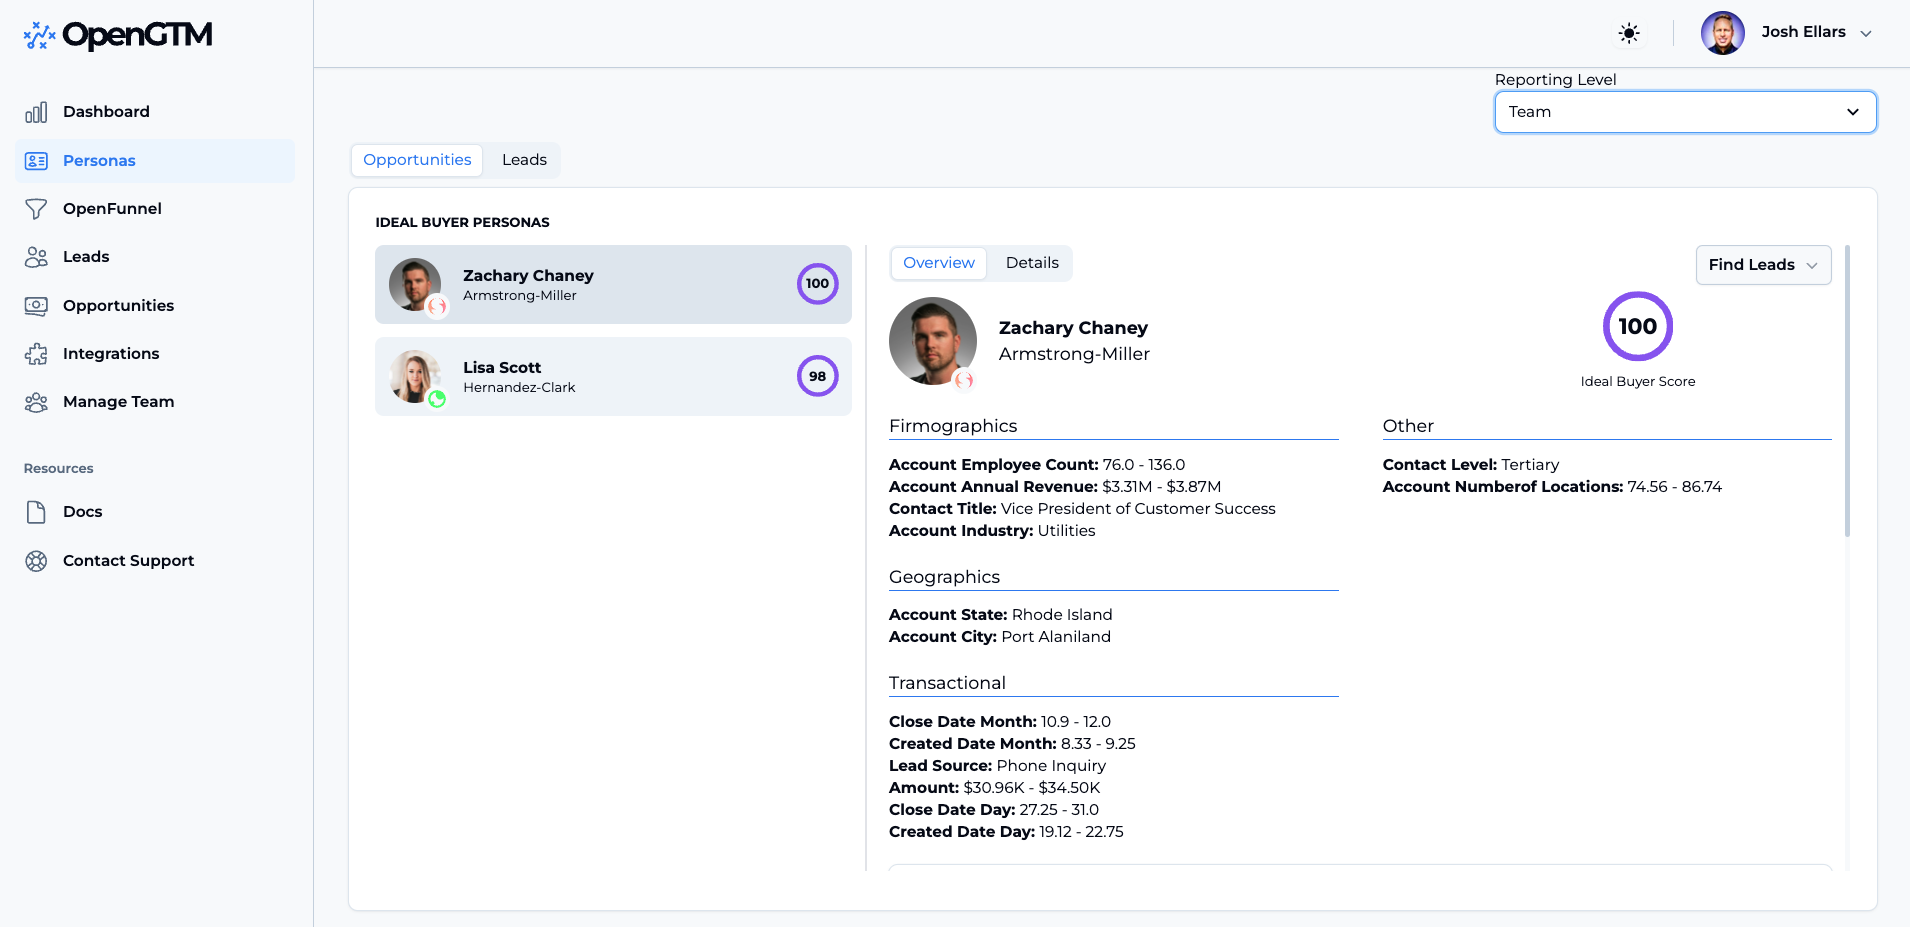Click the 'Close Date Month' line
The width and height of the screenshot is (1910, 927).
point(1000,722)
